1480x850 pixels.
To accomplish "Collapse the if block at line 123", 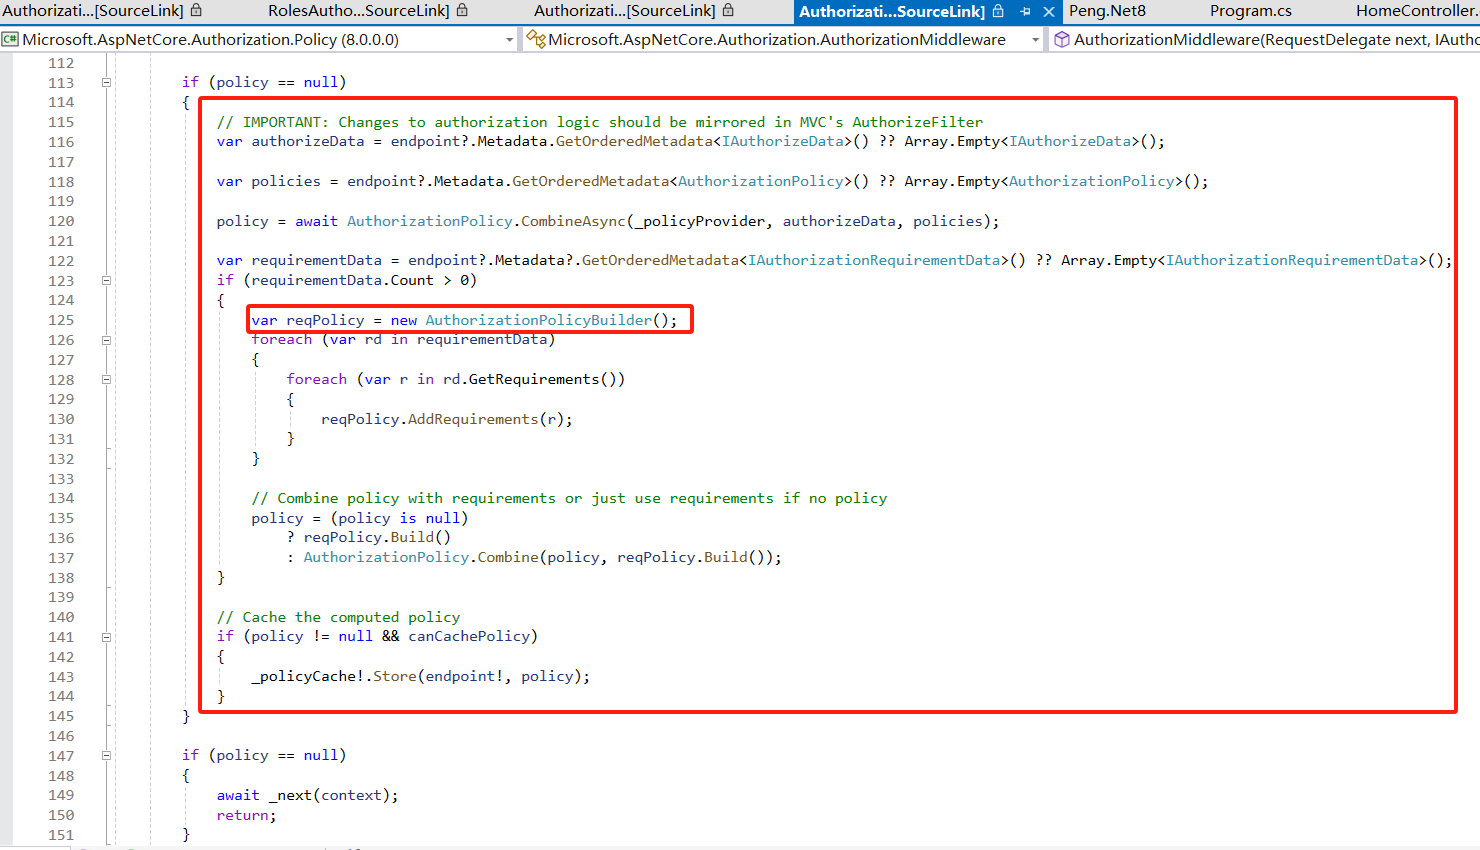I will pyautogui.click(x=106, y=281).
